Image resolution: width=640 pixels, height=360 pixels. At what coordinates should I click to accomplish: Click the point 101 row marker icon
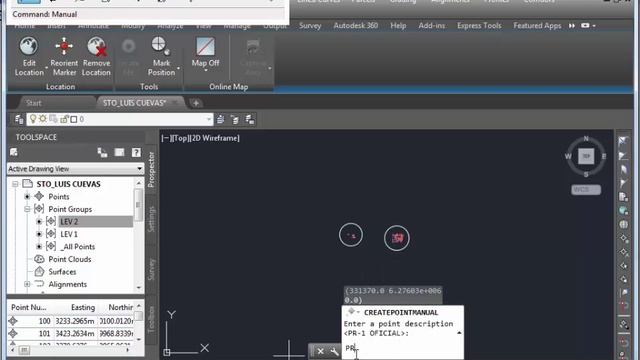[x=13, y=334]
